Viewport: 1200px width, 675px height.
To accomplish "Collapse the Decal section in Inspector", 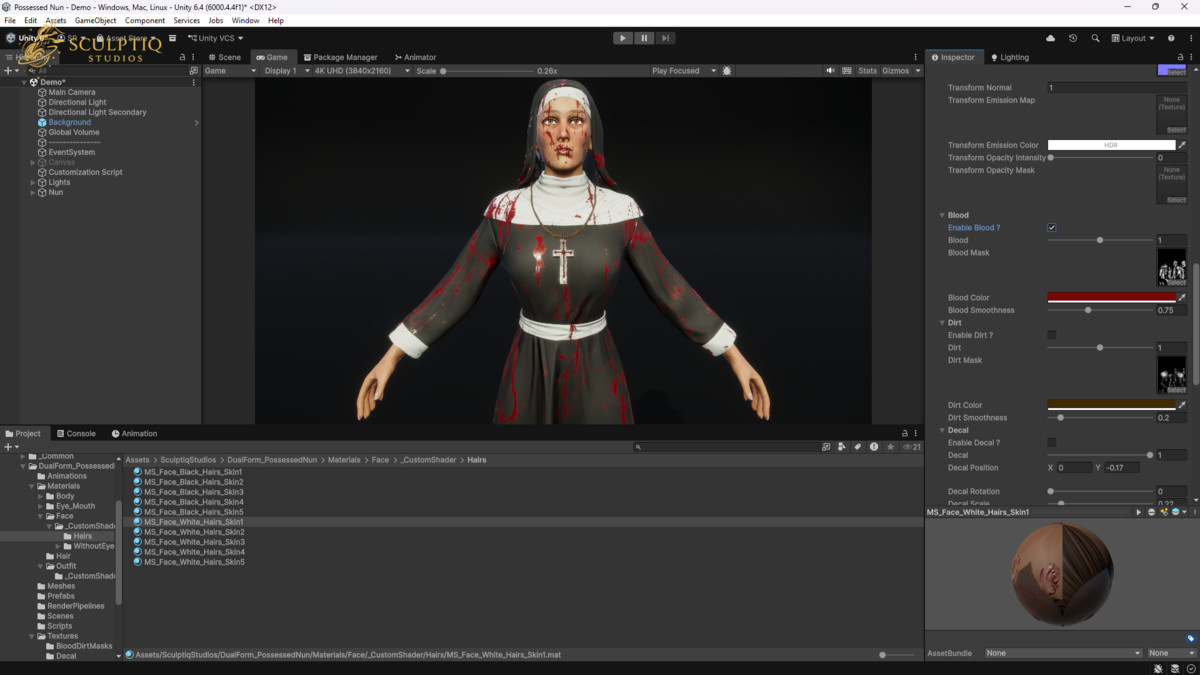I will click(x=942, y=430).
